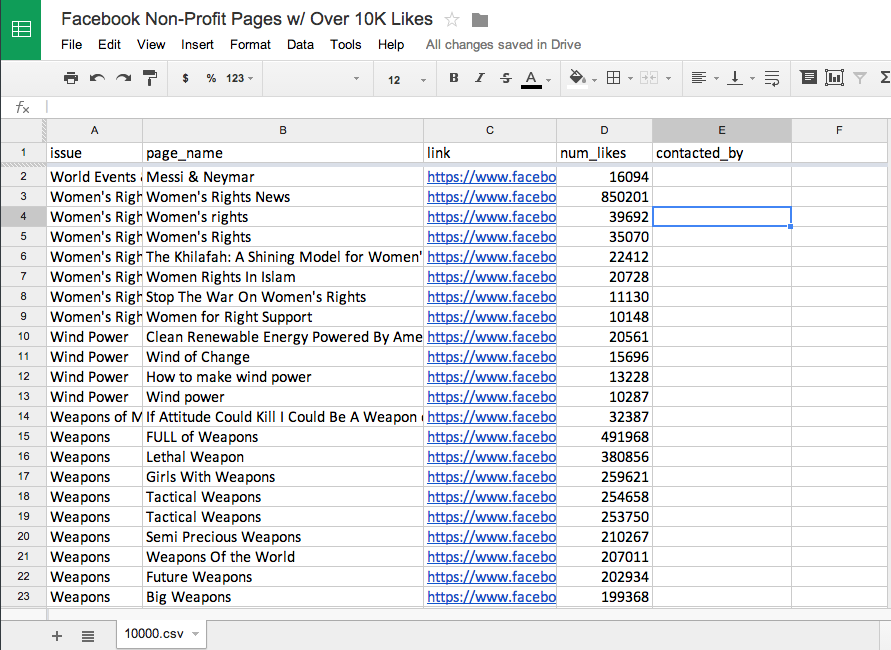This screenshot has width=891, height=650.
Task: Format cells as currency
Action: pos(185,78)
